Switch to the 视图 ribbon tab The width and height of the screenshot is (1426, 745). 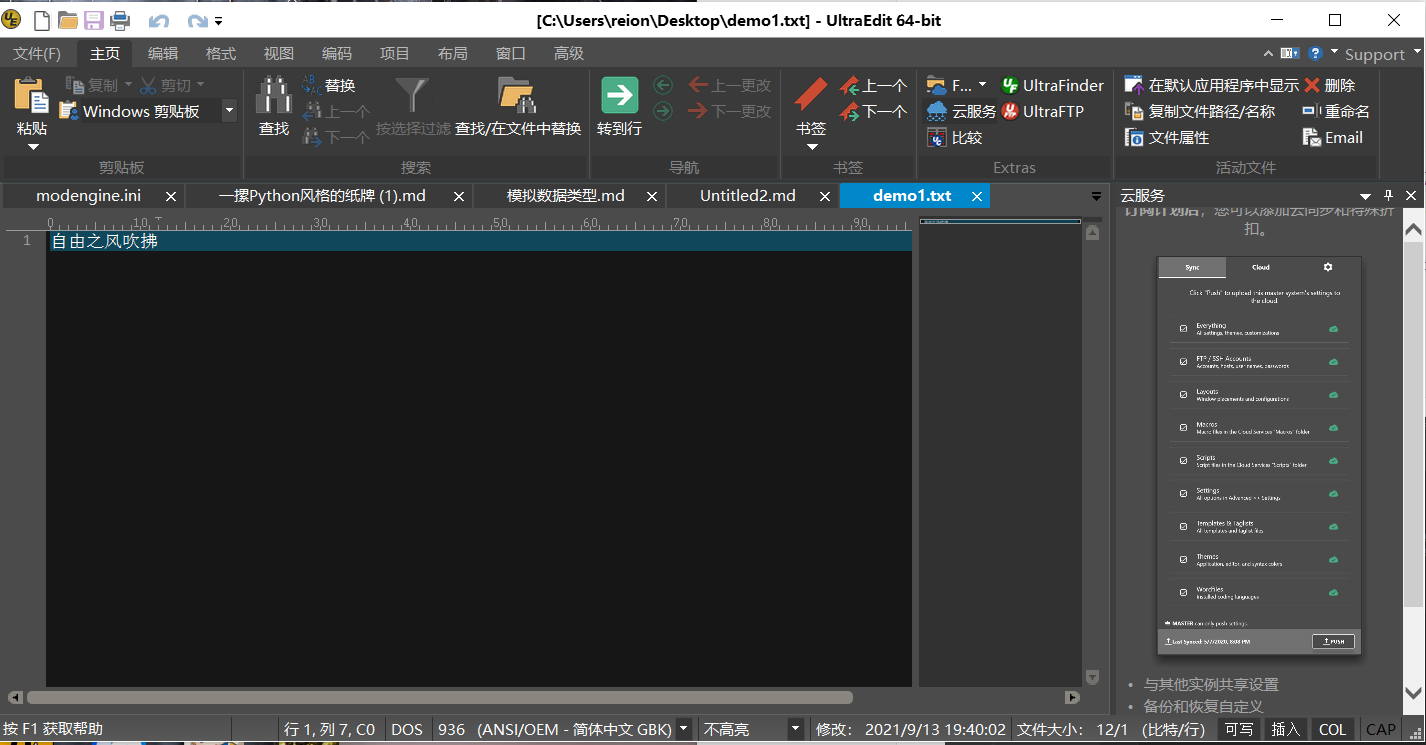pos(279,53)
